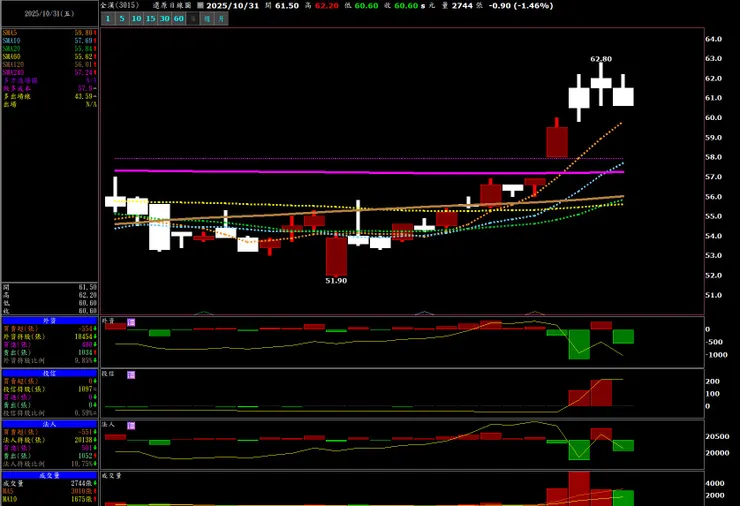Switch to the weekly (週) chart button

[207, 19]
